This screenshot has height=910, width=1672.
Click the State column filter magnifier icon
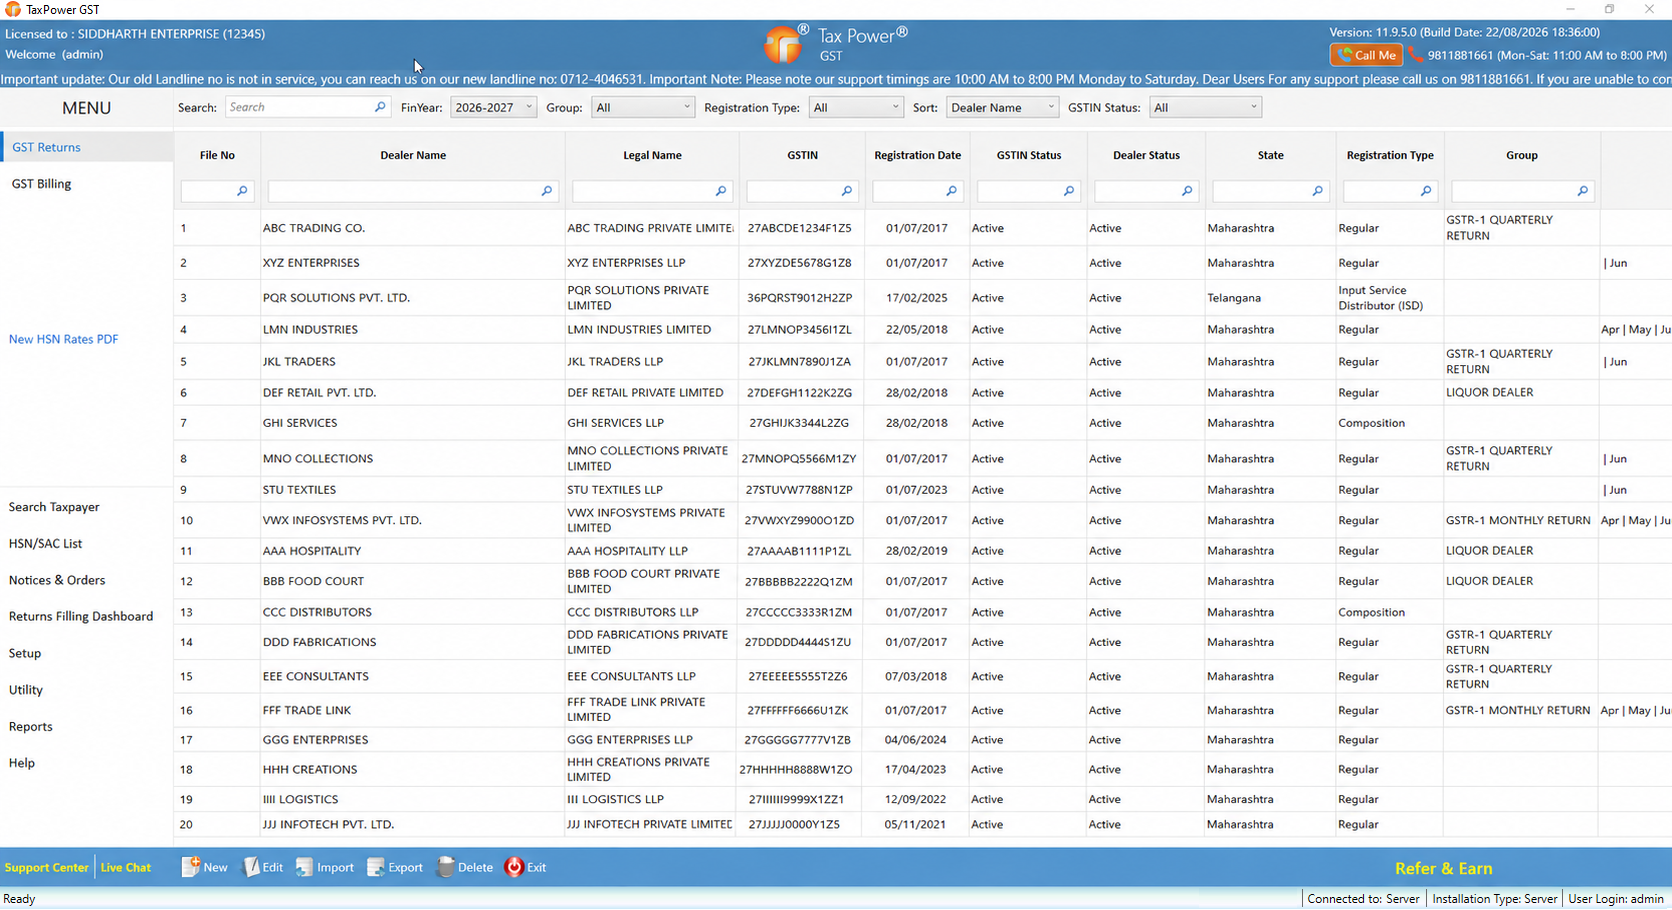click(1317, 191)
